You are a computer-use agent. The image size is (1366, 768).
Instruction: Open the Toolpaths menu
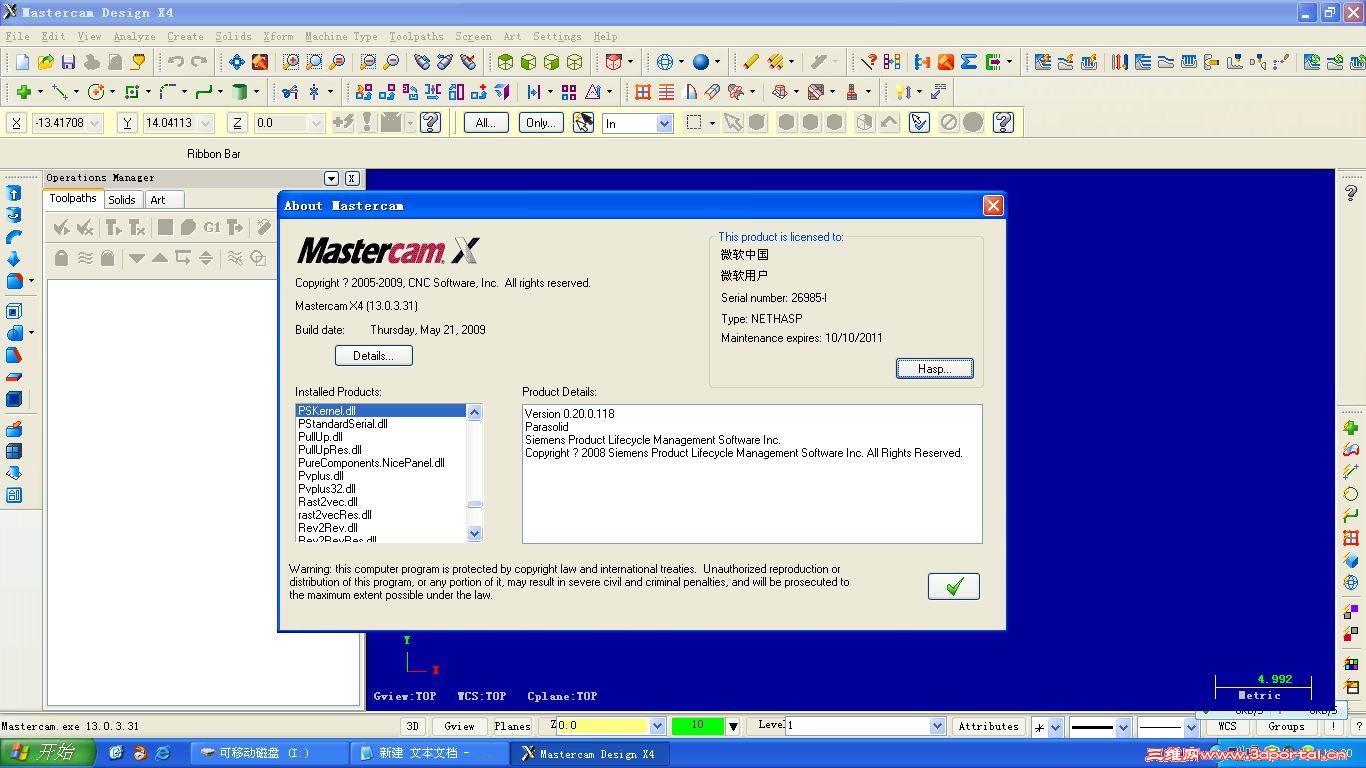click(x=416, y=37)
